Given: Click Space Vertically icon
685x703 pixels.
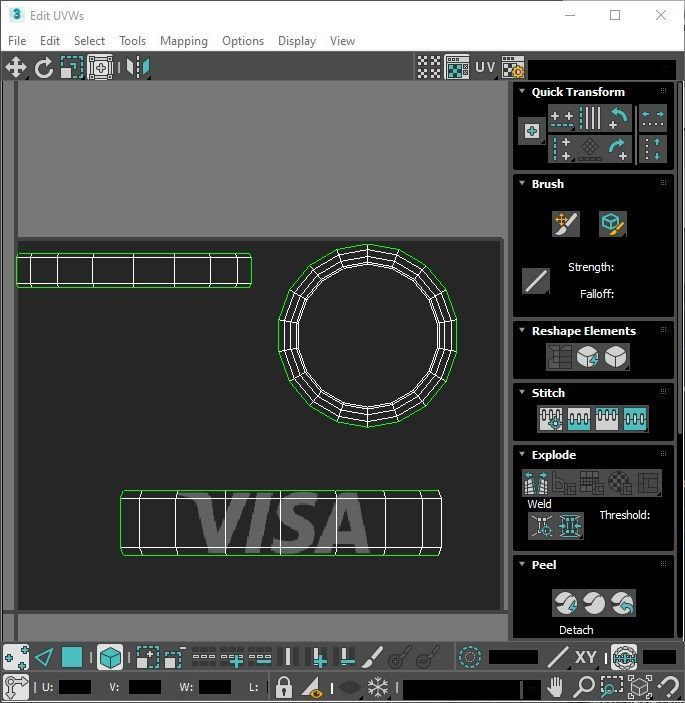Looking at the screenshot, I should click(x=653, y=149).
